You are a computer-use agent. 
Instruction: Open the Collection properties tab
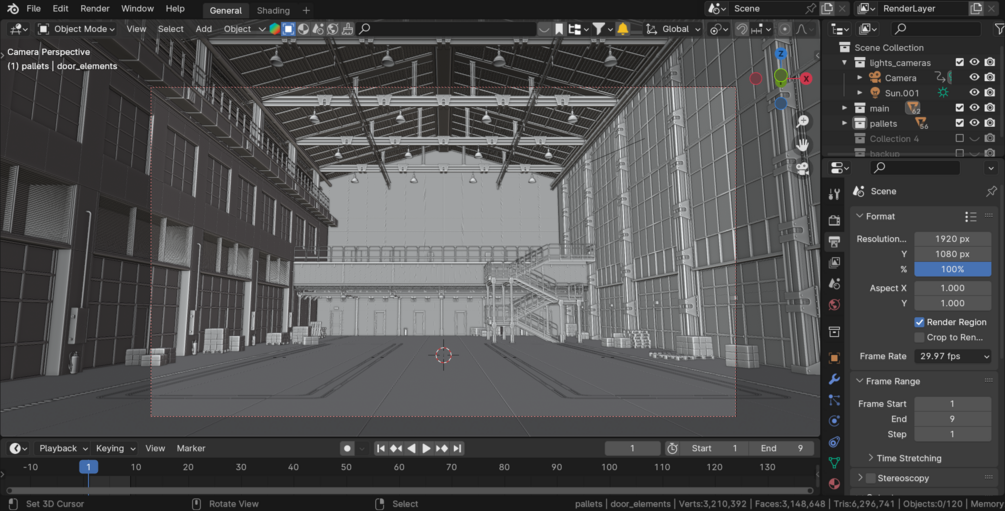click(834, 331)
